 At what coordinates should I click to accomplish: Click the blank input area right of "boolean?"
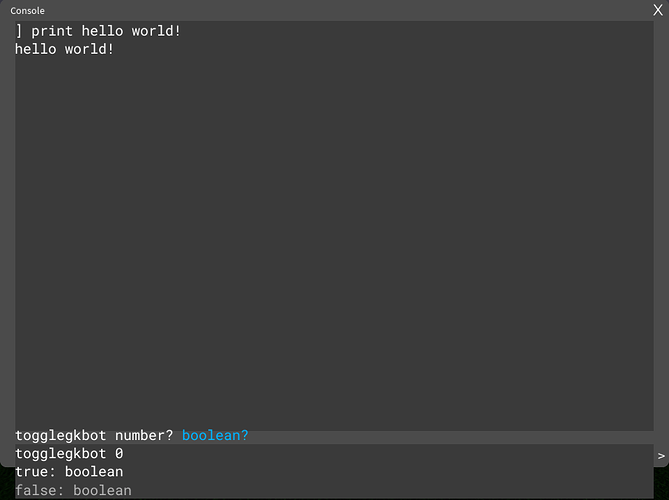pyautogui.click(x=450, y=436)
